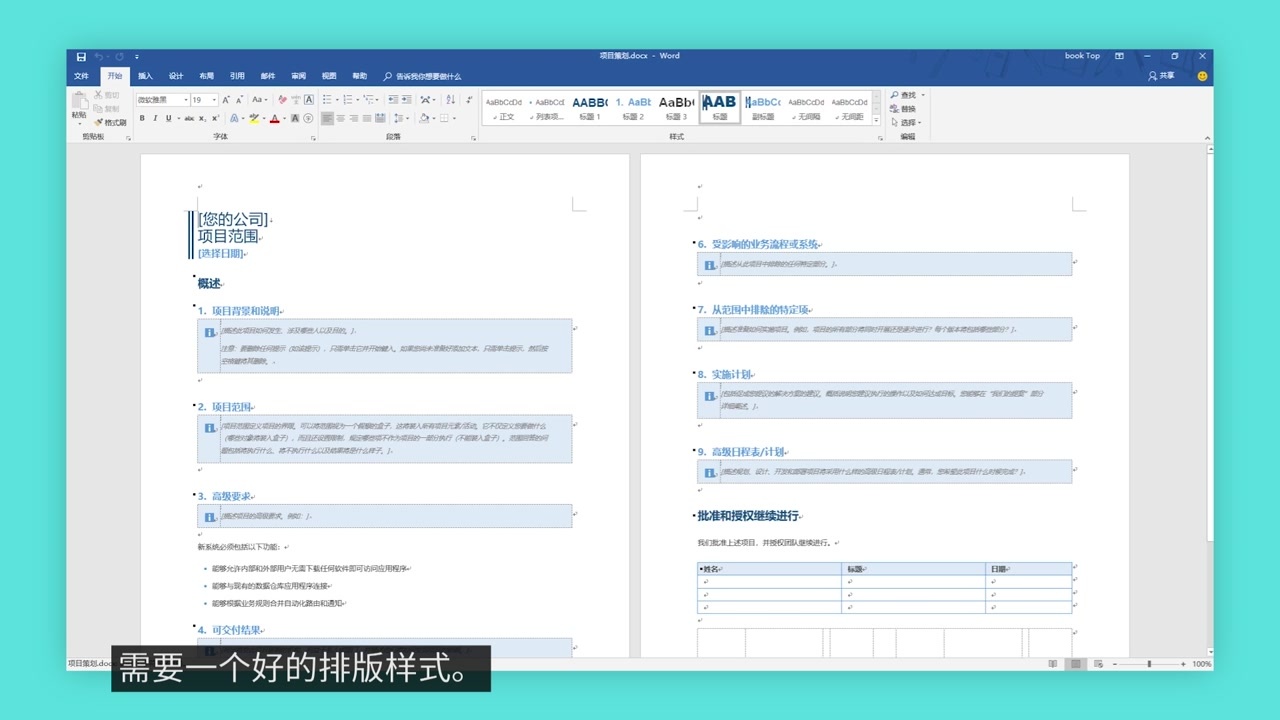The height and width of the screenshot is (720, 1280).
Task: Toggle superscript formatting
Action: click(x=216, y=118)
